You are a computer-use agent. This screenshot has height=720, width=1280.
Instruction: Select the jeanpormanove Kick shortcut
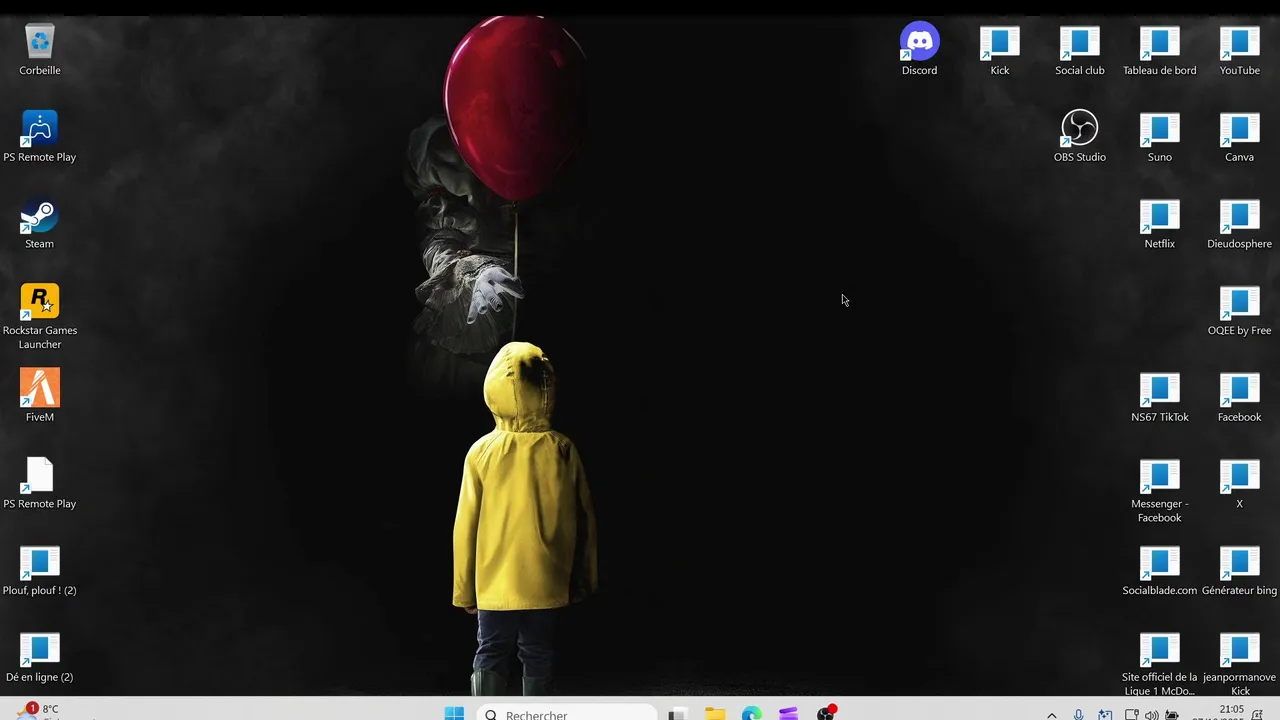(x=1240, y=663)
